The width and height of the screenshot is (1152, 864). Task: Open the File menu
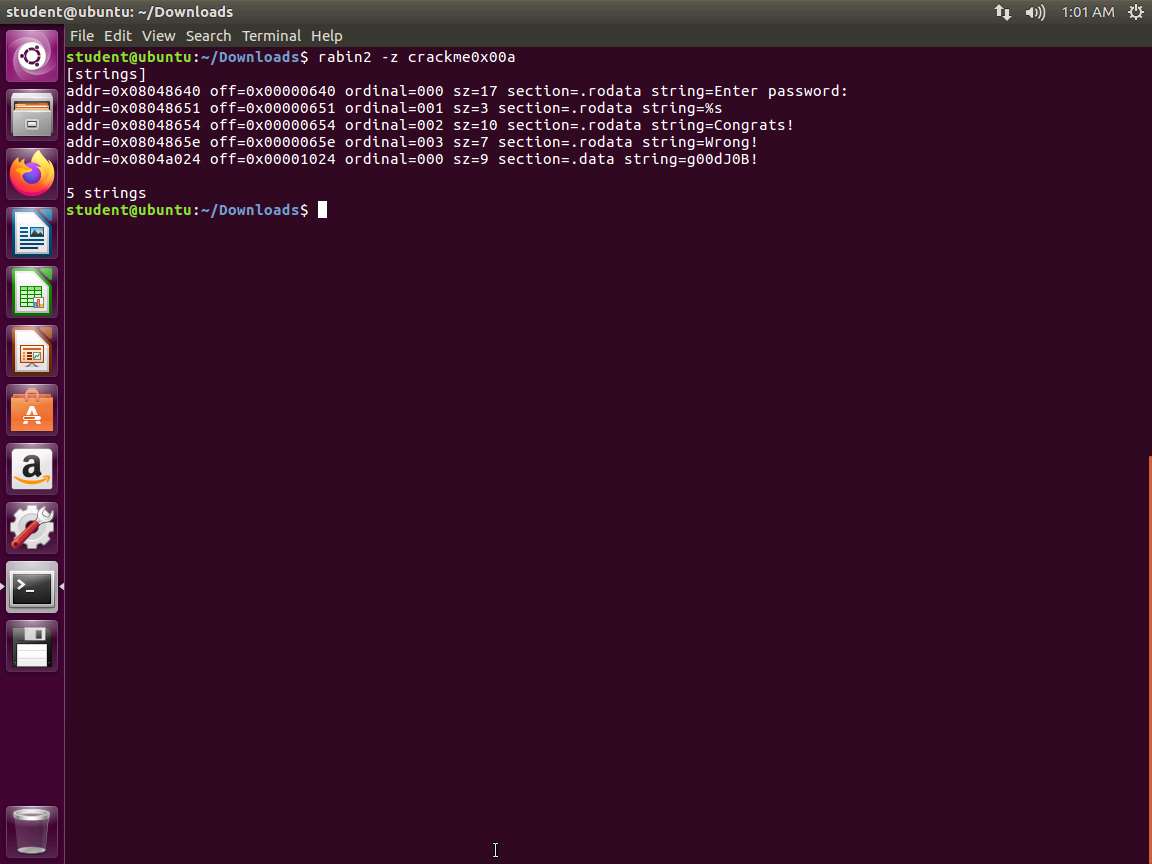pyautogui.click(x=81, y=36)
